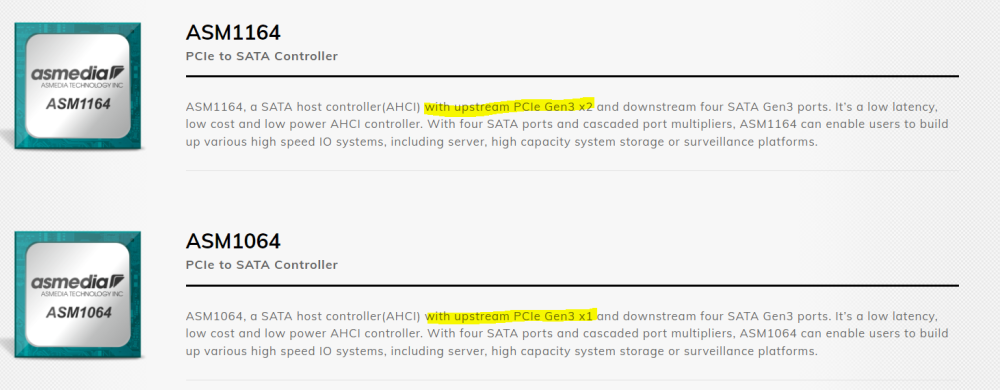
Task: Click the ASM1064 product heading
Action: tap(233, 242)
